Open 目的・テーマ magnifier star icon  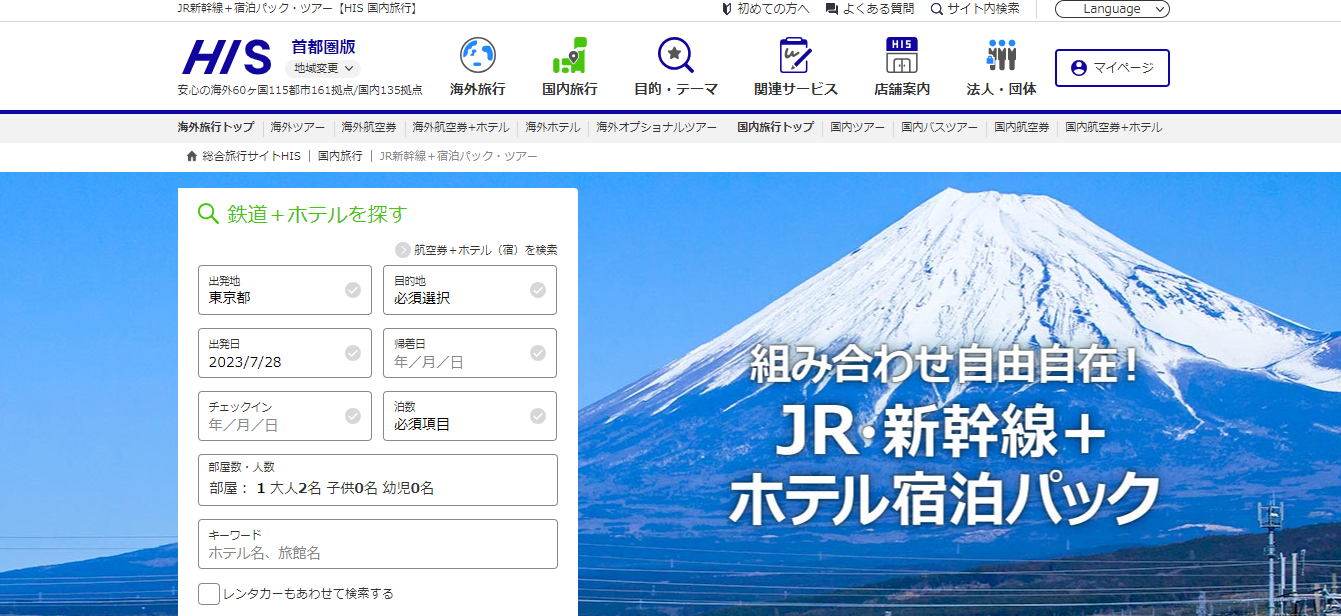coord(675,55)
